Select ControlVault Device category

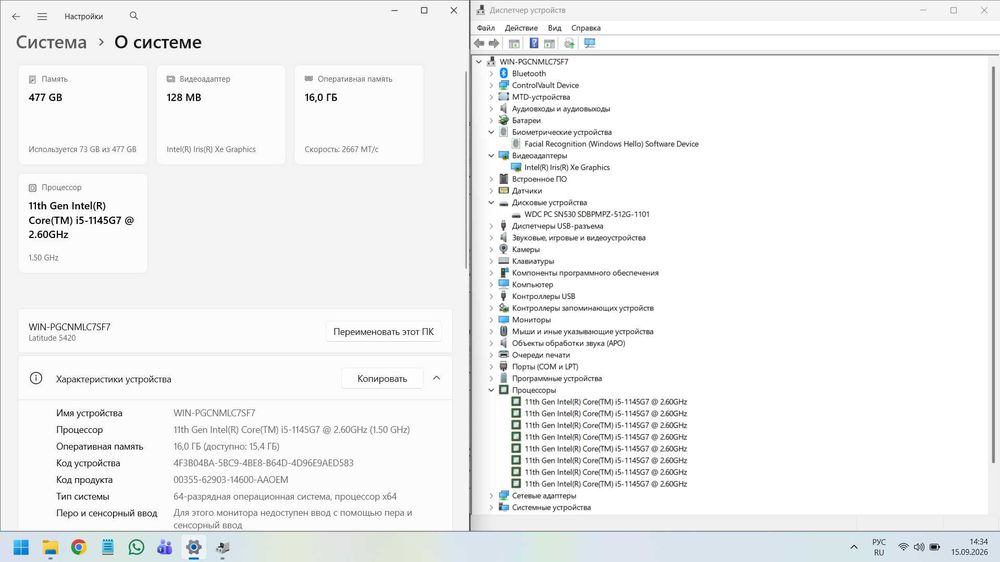[545, 85]
